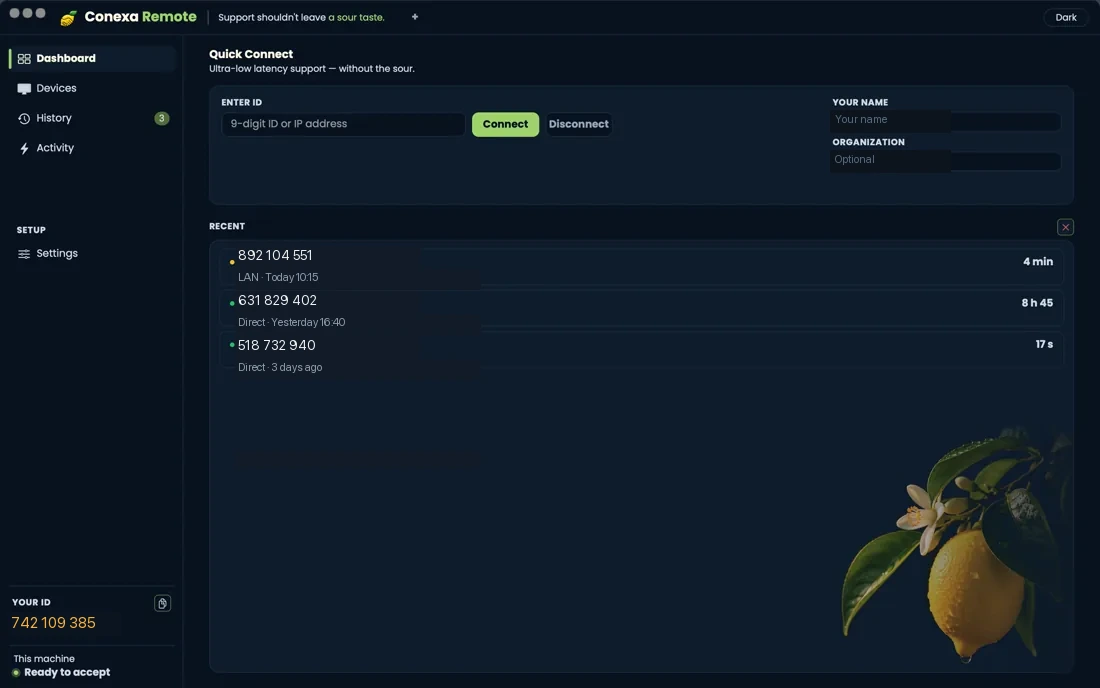1100x688 pixels.
Task: Click the Dashboard grid icon in sidebar
Action: 24,59
